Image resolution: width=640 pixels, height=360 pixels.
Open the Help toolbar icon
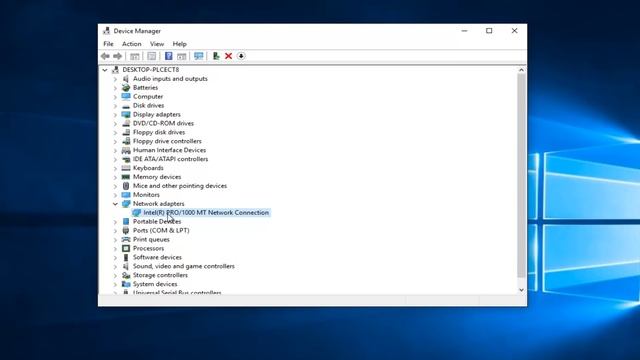point(168,56)
